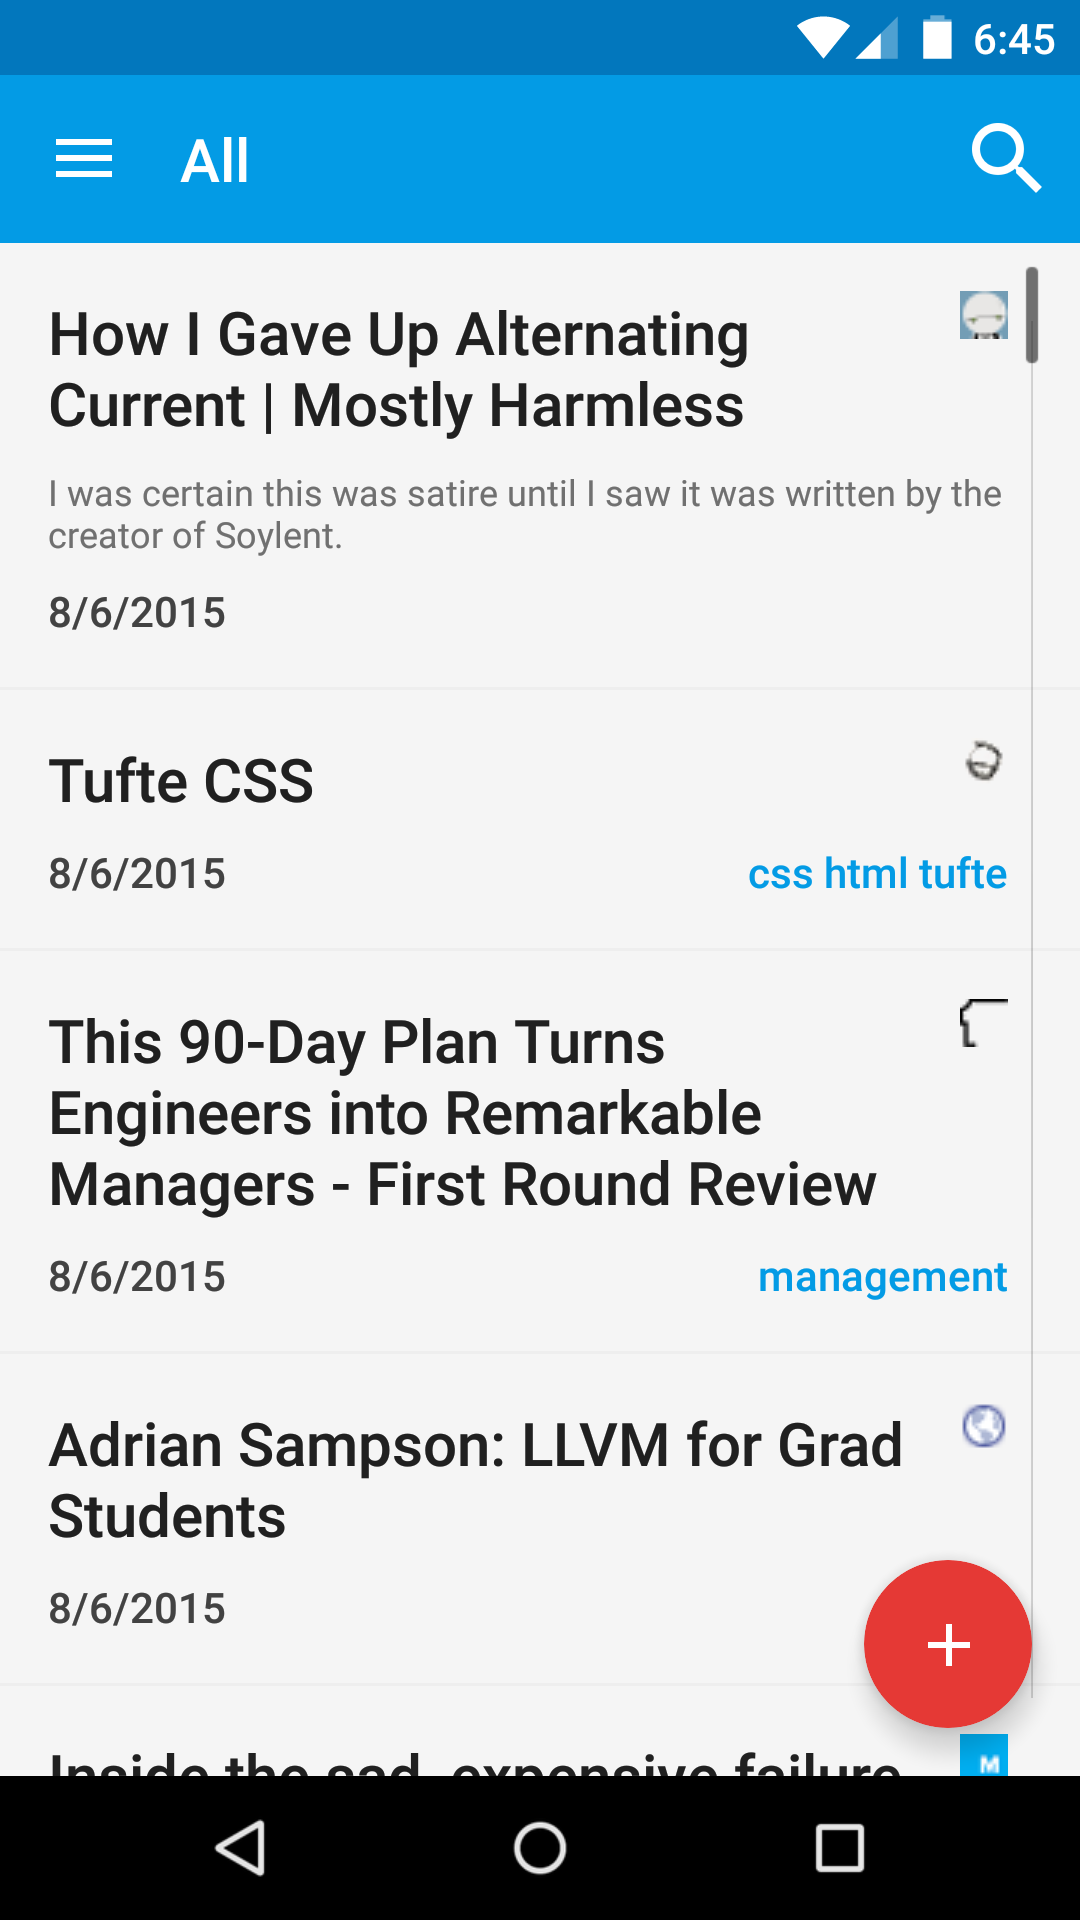Click the list scrollbar handle
This screenshot has width=1080, height=1920.
pyautogui.click(x=1032, y=315)
